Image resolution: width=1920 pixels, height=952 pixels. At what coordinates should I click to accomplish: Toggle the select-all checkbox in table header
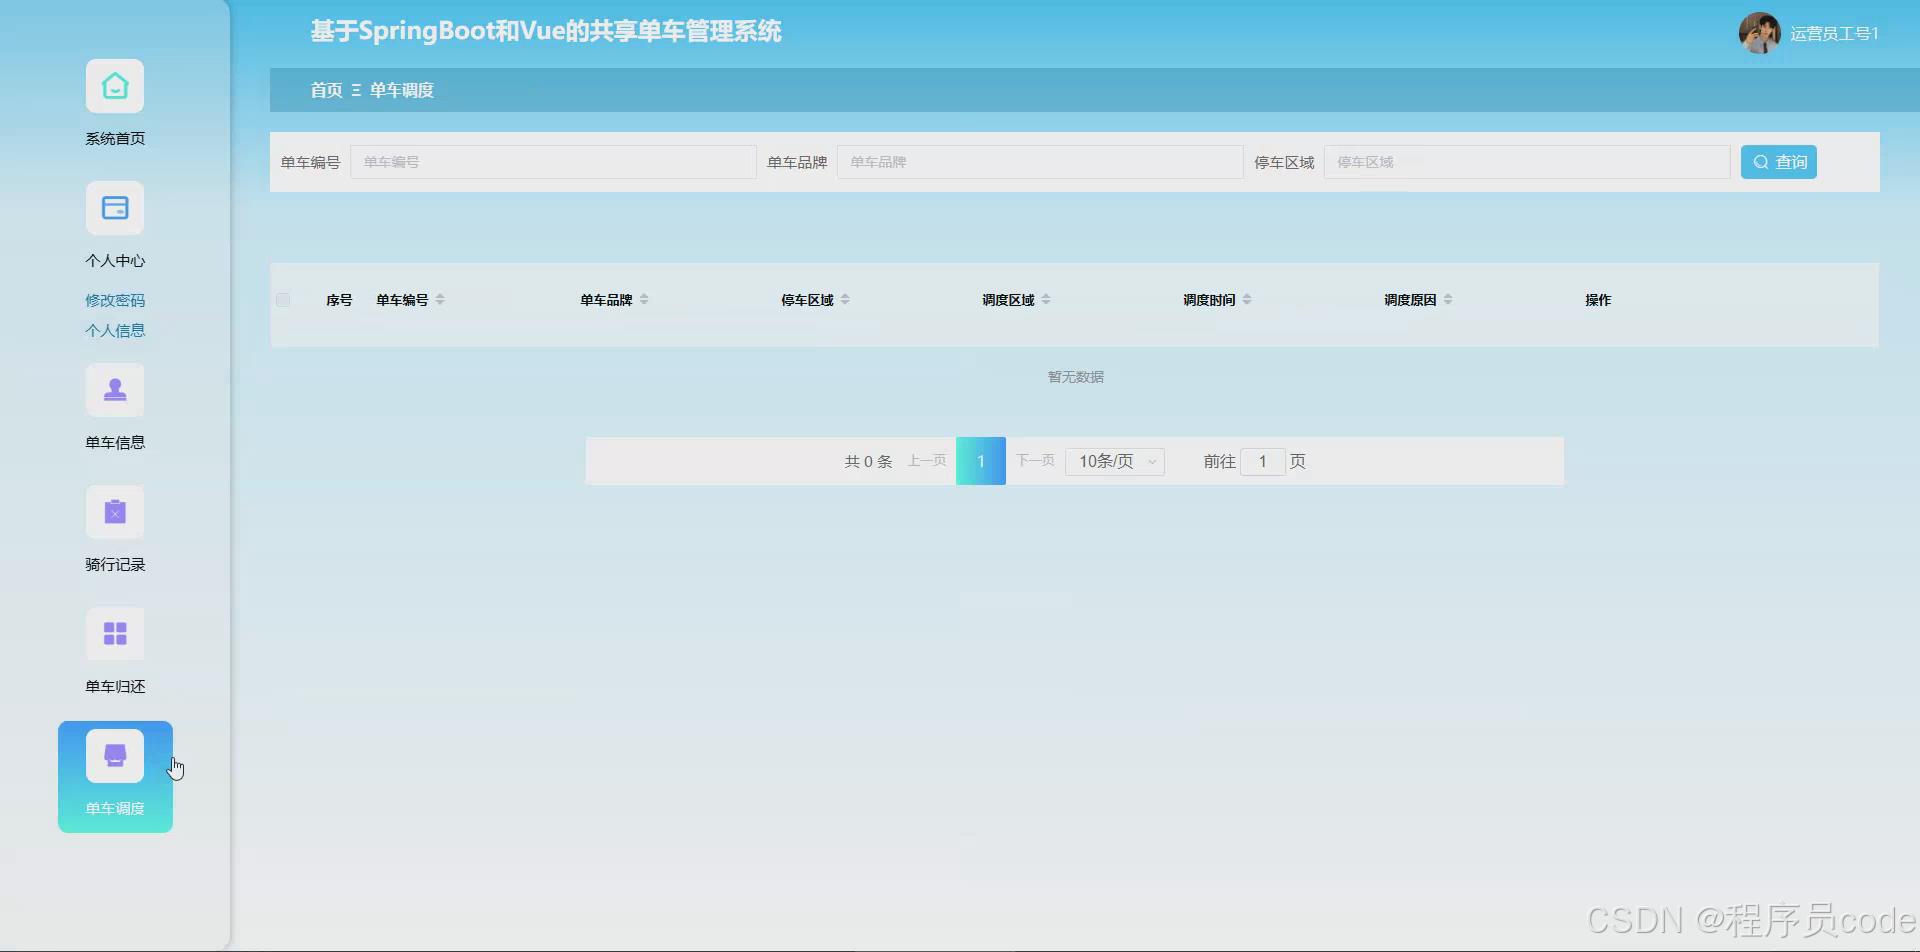tap(283, 299)
